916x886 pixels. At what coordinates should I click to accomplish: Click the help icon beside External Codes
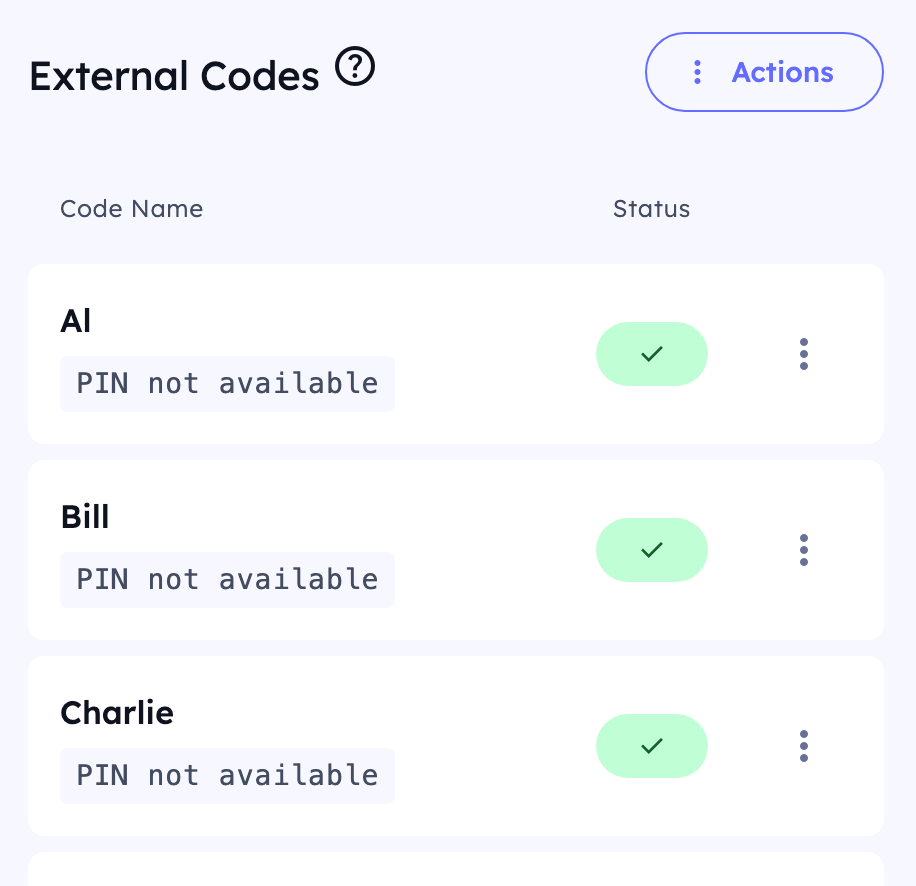[x=355, y=69]
